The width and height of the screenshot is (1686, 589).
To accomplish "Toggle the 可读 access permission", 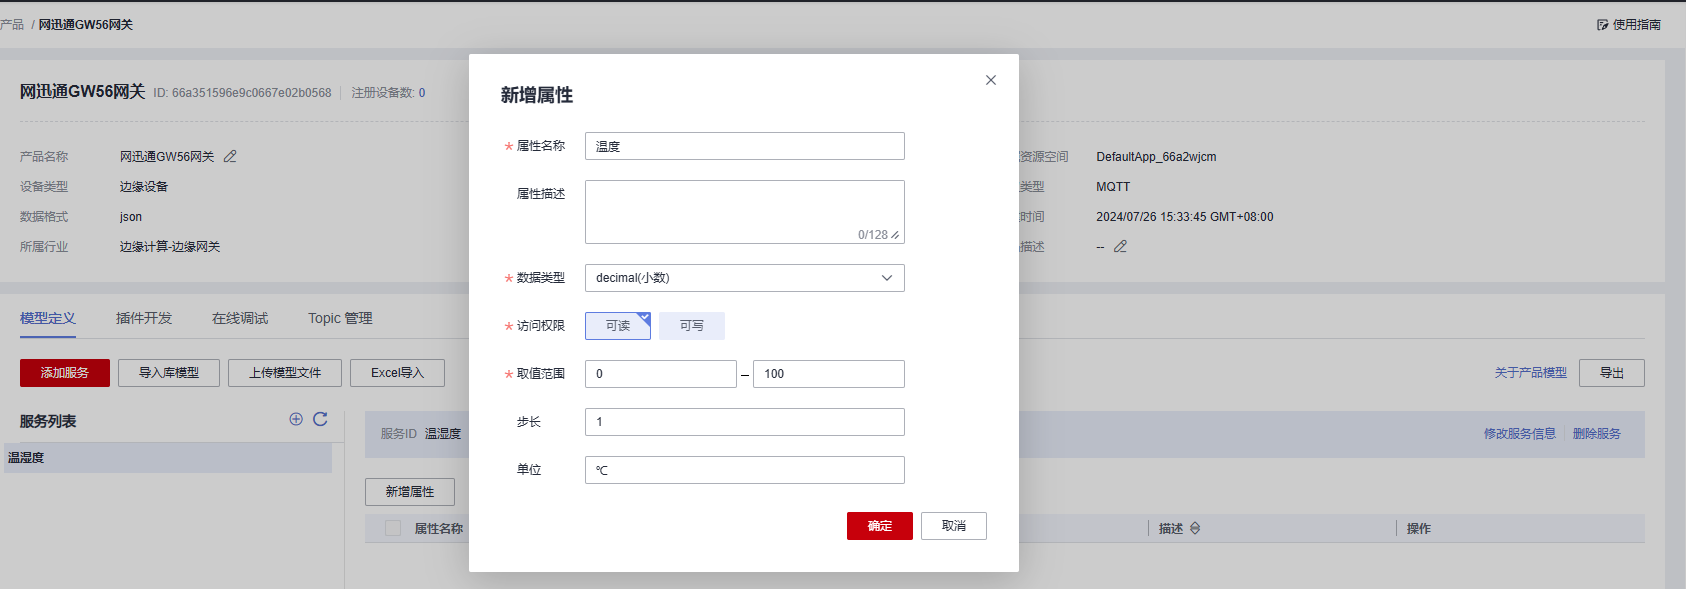I will [618, 326].
